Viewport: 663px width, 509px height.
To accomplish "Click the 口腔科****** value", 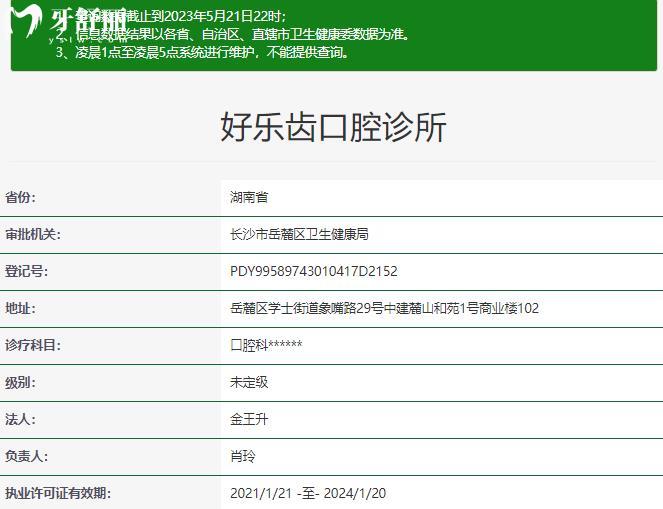I will click(x=266, y=345).
